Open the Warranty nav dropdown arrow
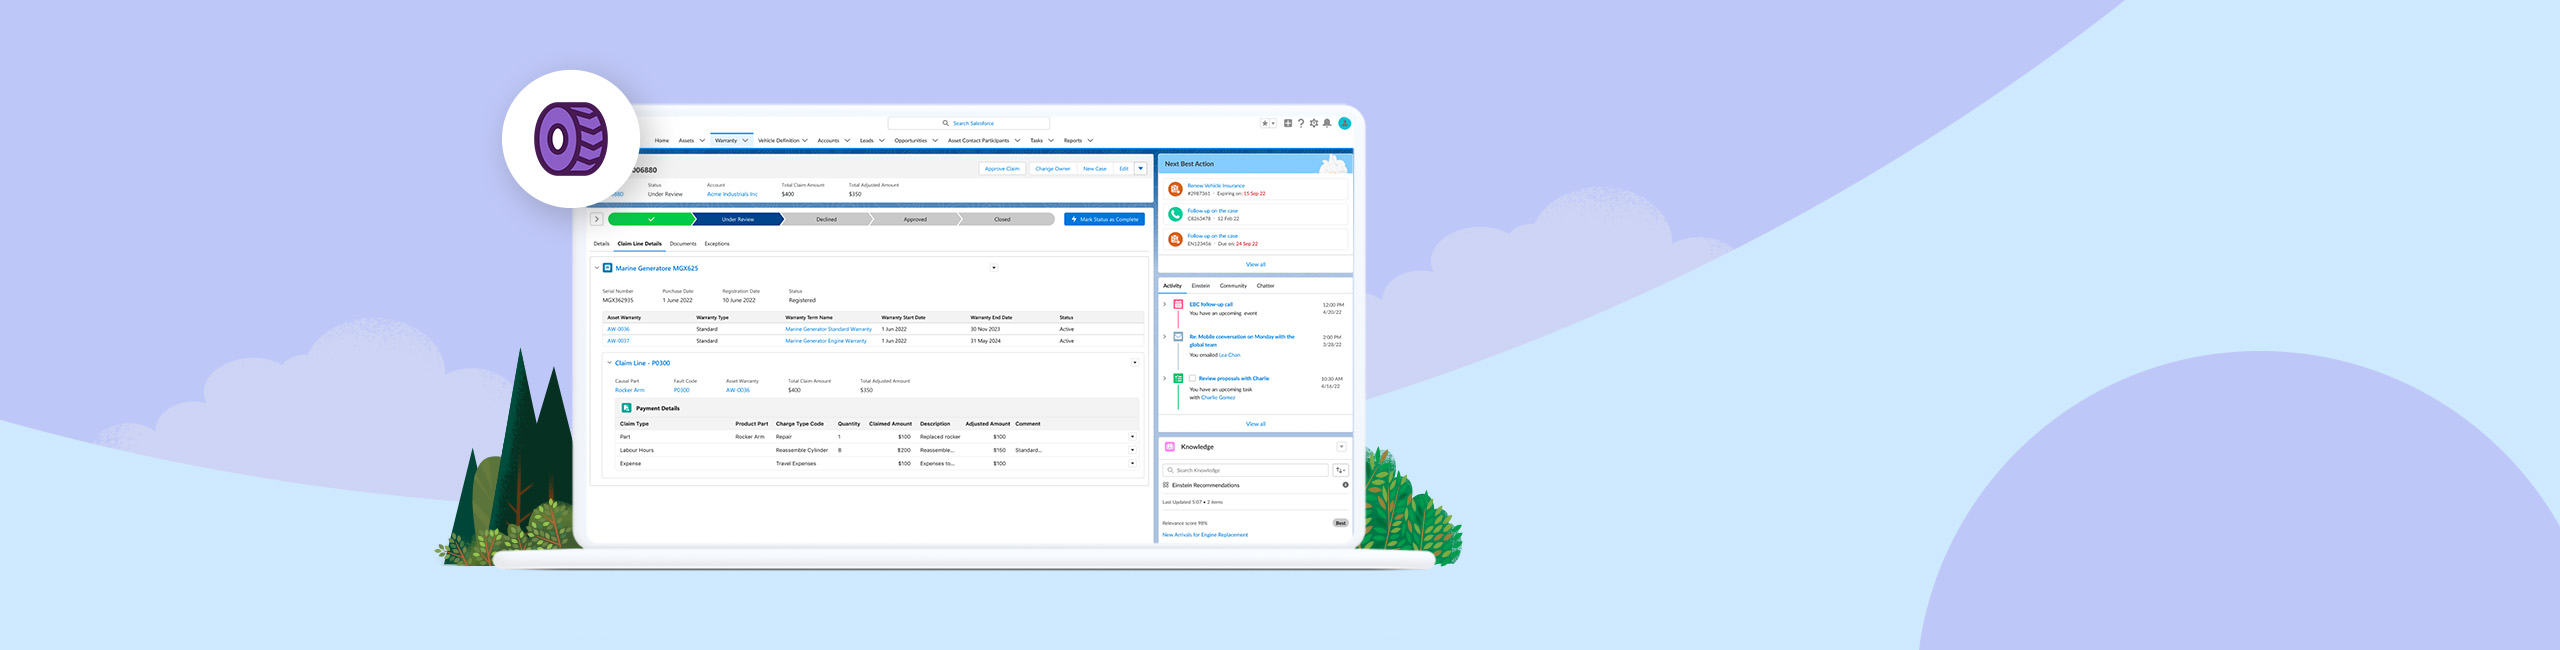 pyautogui.click(x=745, y=141)
